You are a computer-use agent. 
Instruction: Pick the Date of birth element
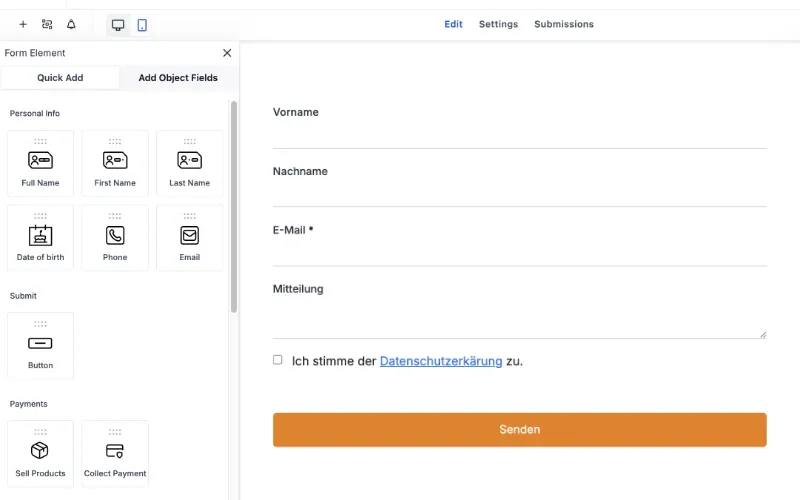40,239
